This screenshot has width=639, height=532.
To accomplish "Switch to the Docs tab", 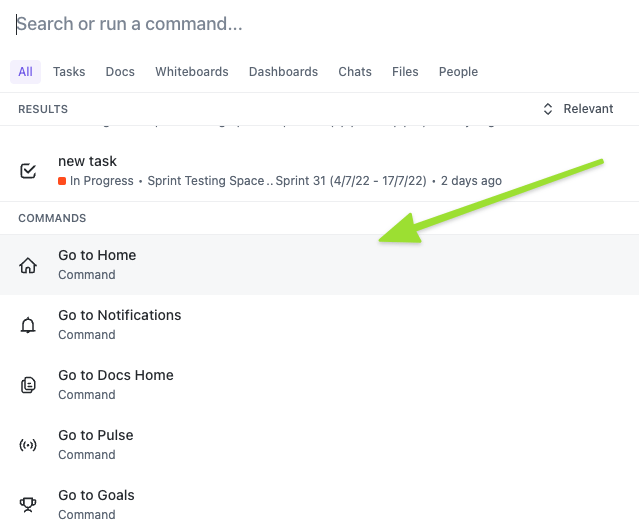I will coord(120,72).
